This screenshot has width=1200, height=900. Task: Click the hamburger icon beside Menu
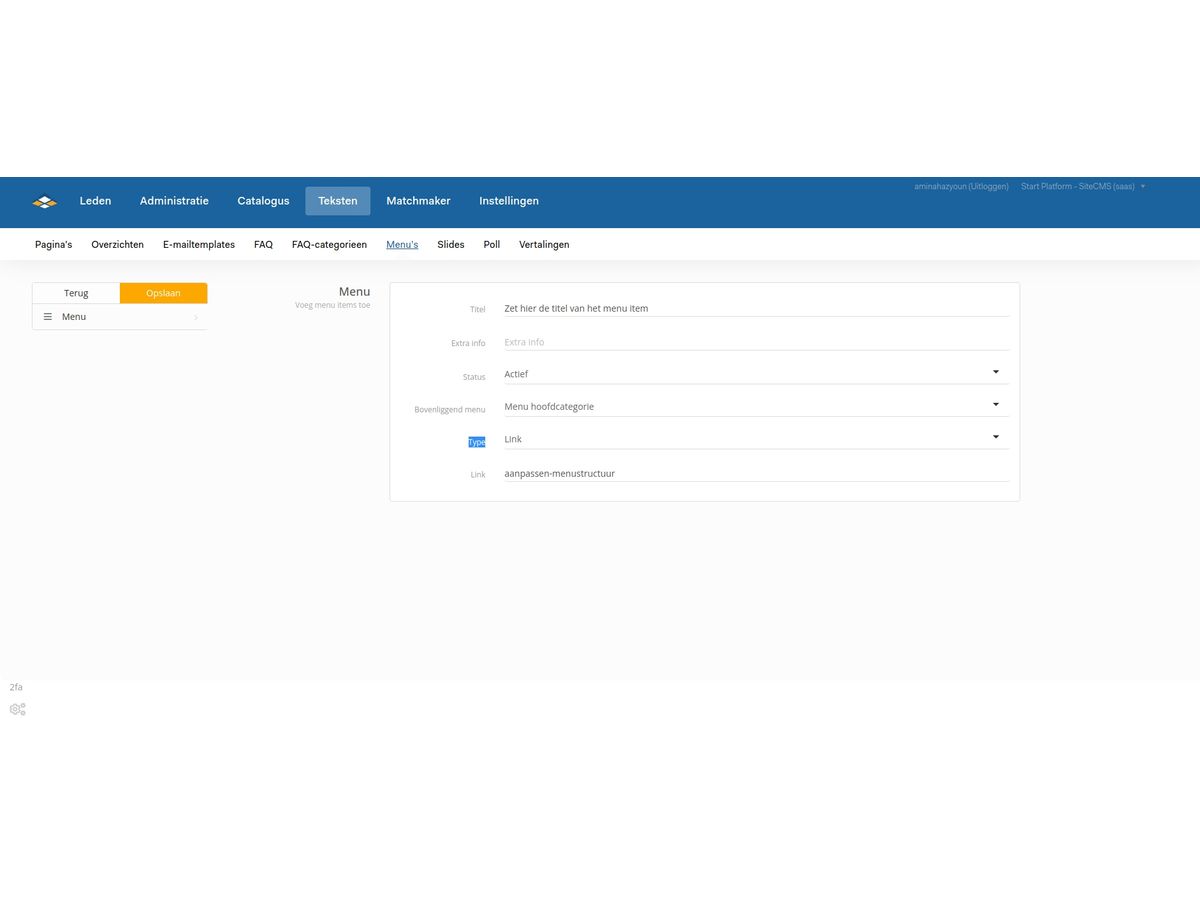click(x=47, y=317)
